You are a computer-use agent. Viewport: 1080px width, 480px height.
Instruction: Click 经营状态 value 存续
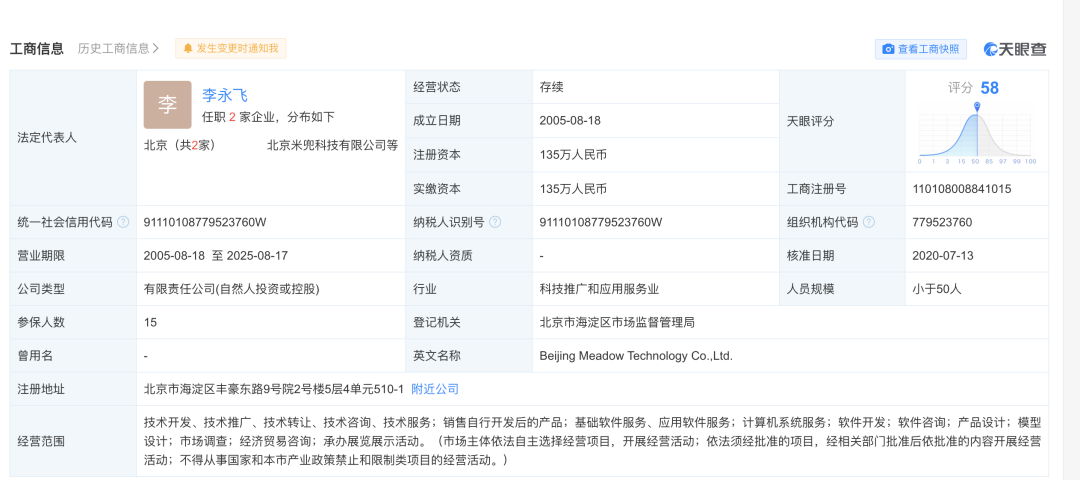point(552,87)
